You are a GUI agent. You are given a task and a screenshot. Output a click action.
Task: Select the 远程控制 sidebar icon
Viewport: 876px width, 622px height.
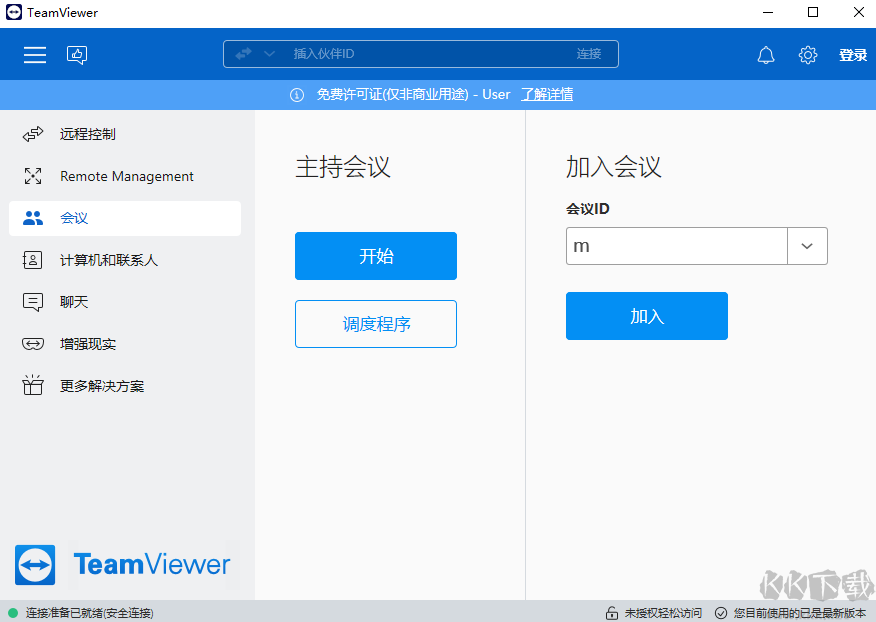pos(35,133)
